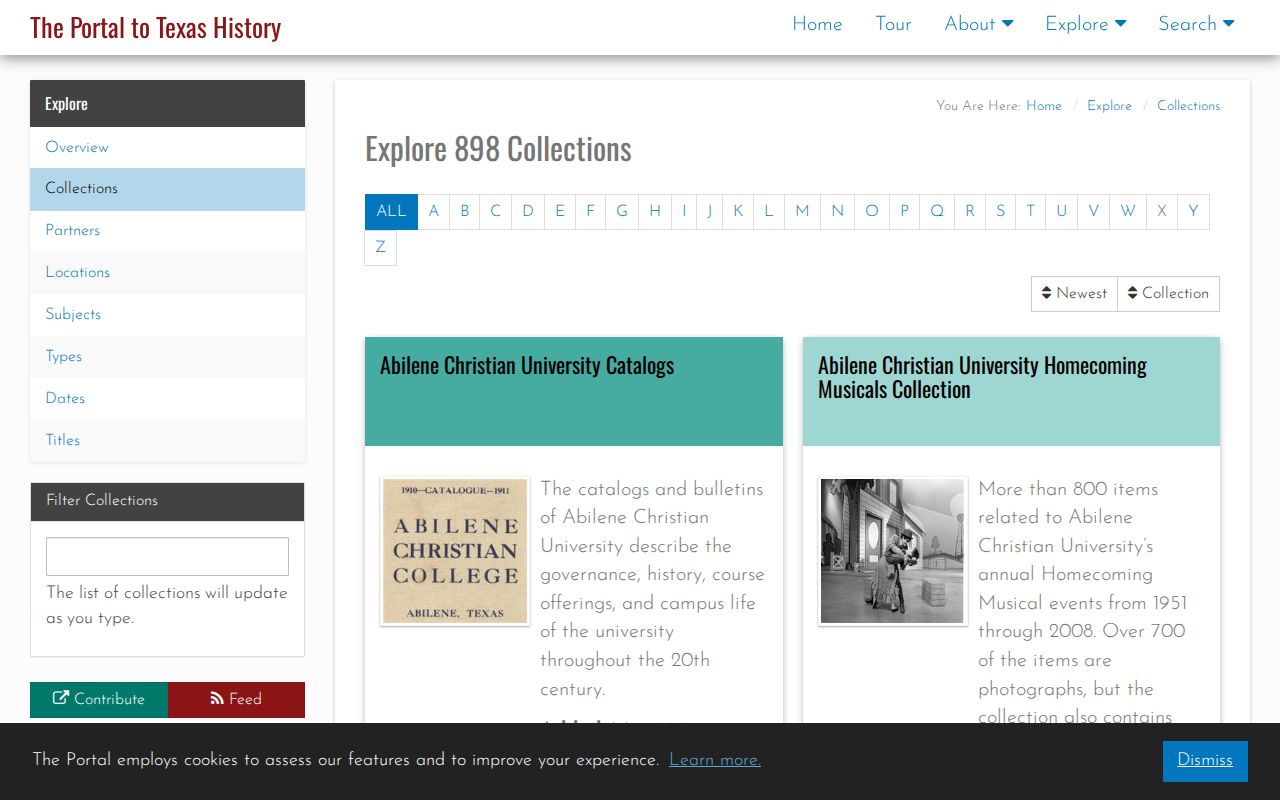
Task: Filter collections by letter W
Action: (x=1127, y=212)
